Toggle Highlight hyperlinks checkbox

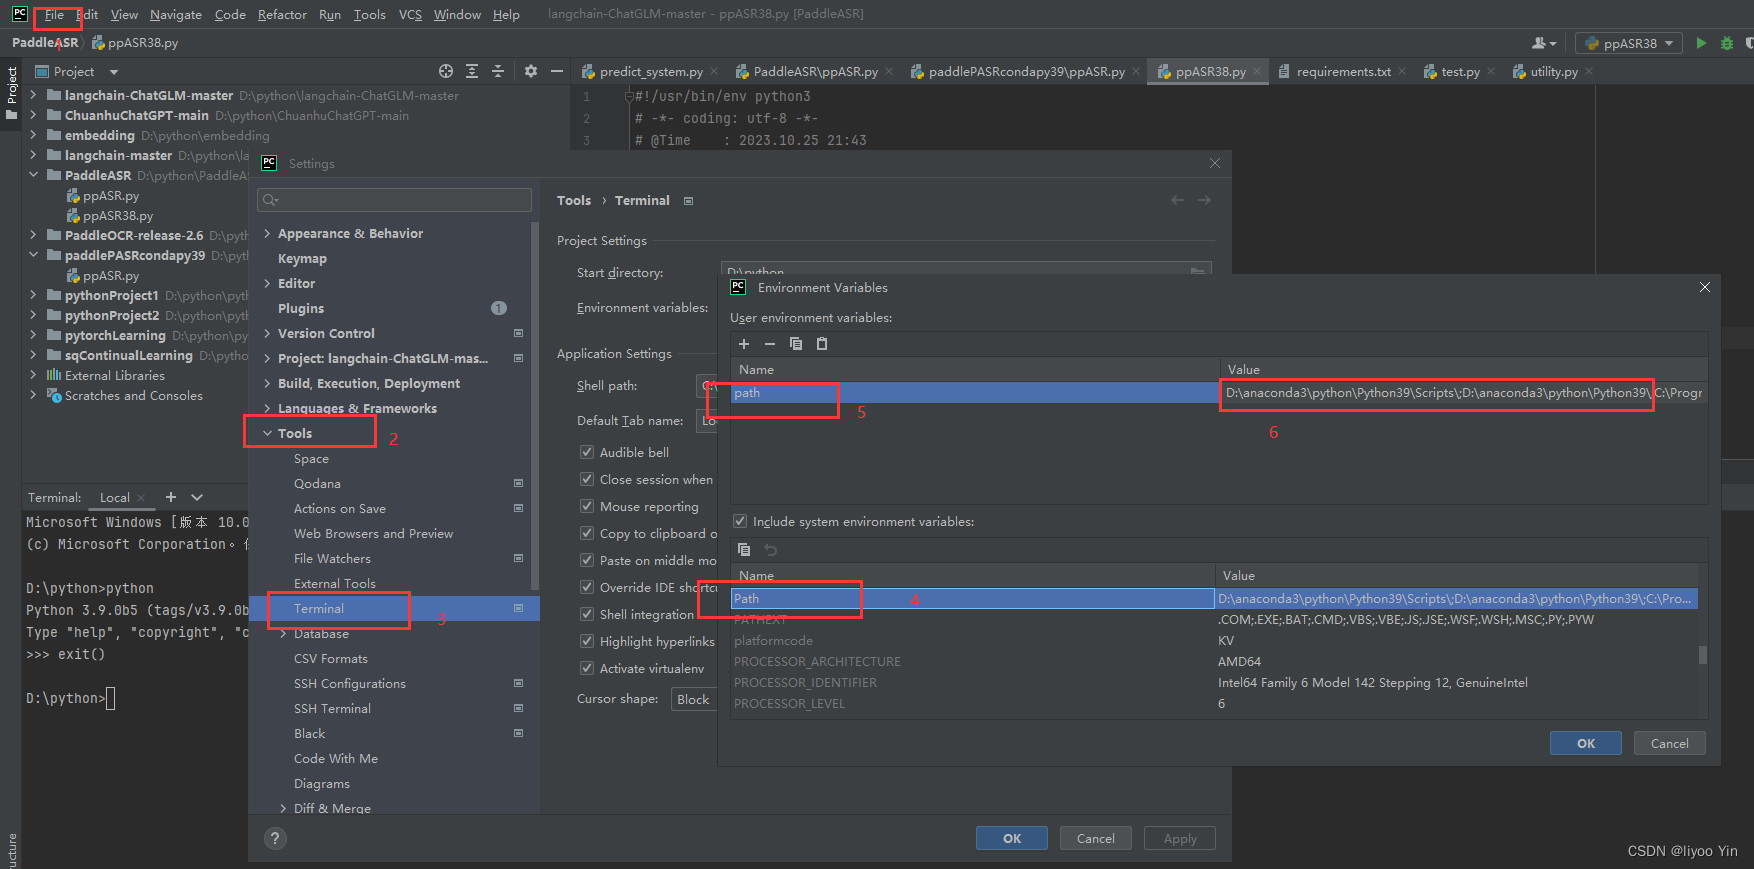pos(587,641)
